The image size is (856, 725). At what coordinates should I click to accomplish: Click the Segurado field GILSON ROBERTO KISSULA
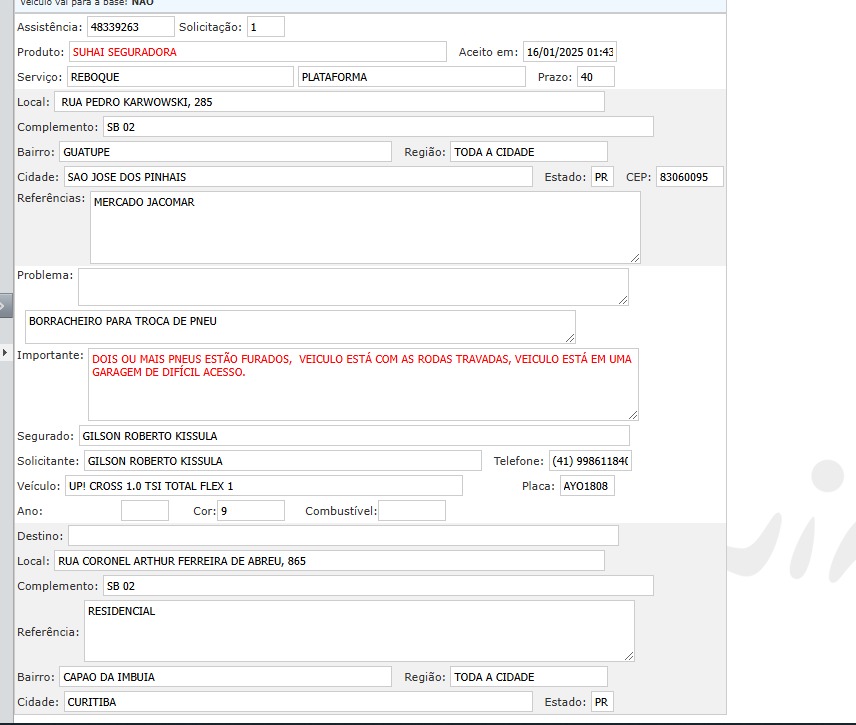[354, 436]
